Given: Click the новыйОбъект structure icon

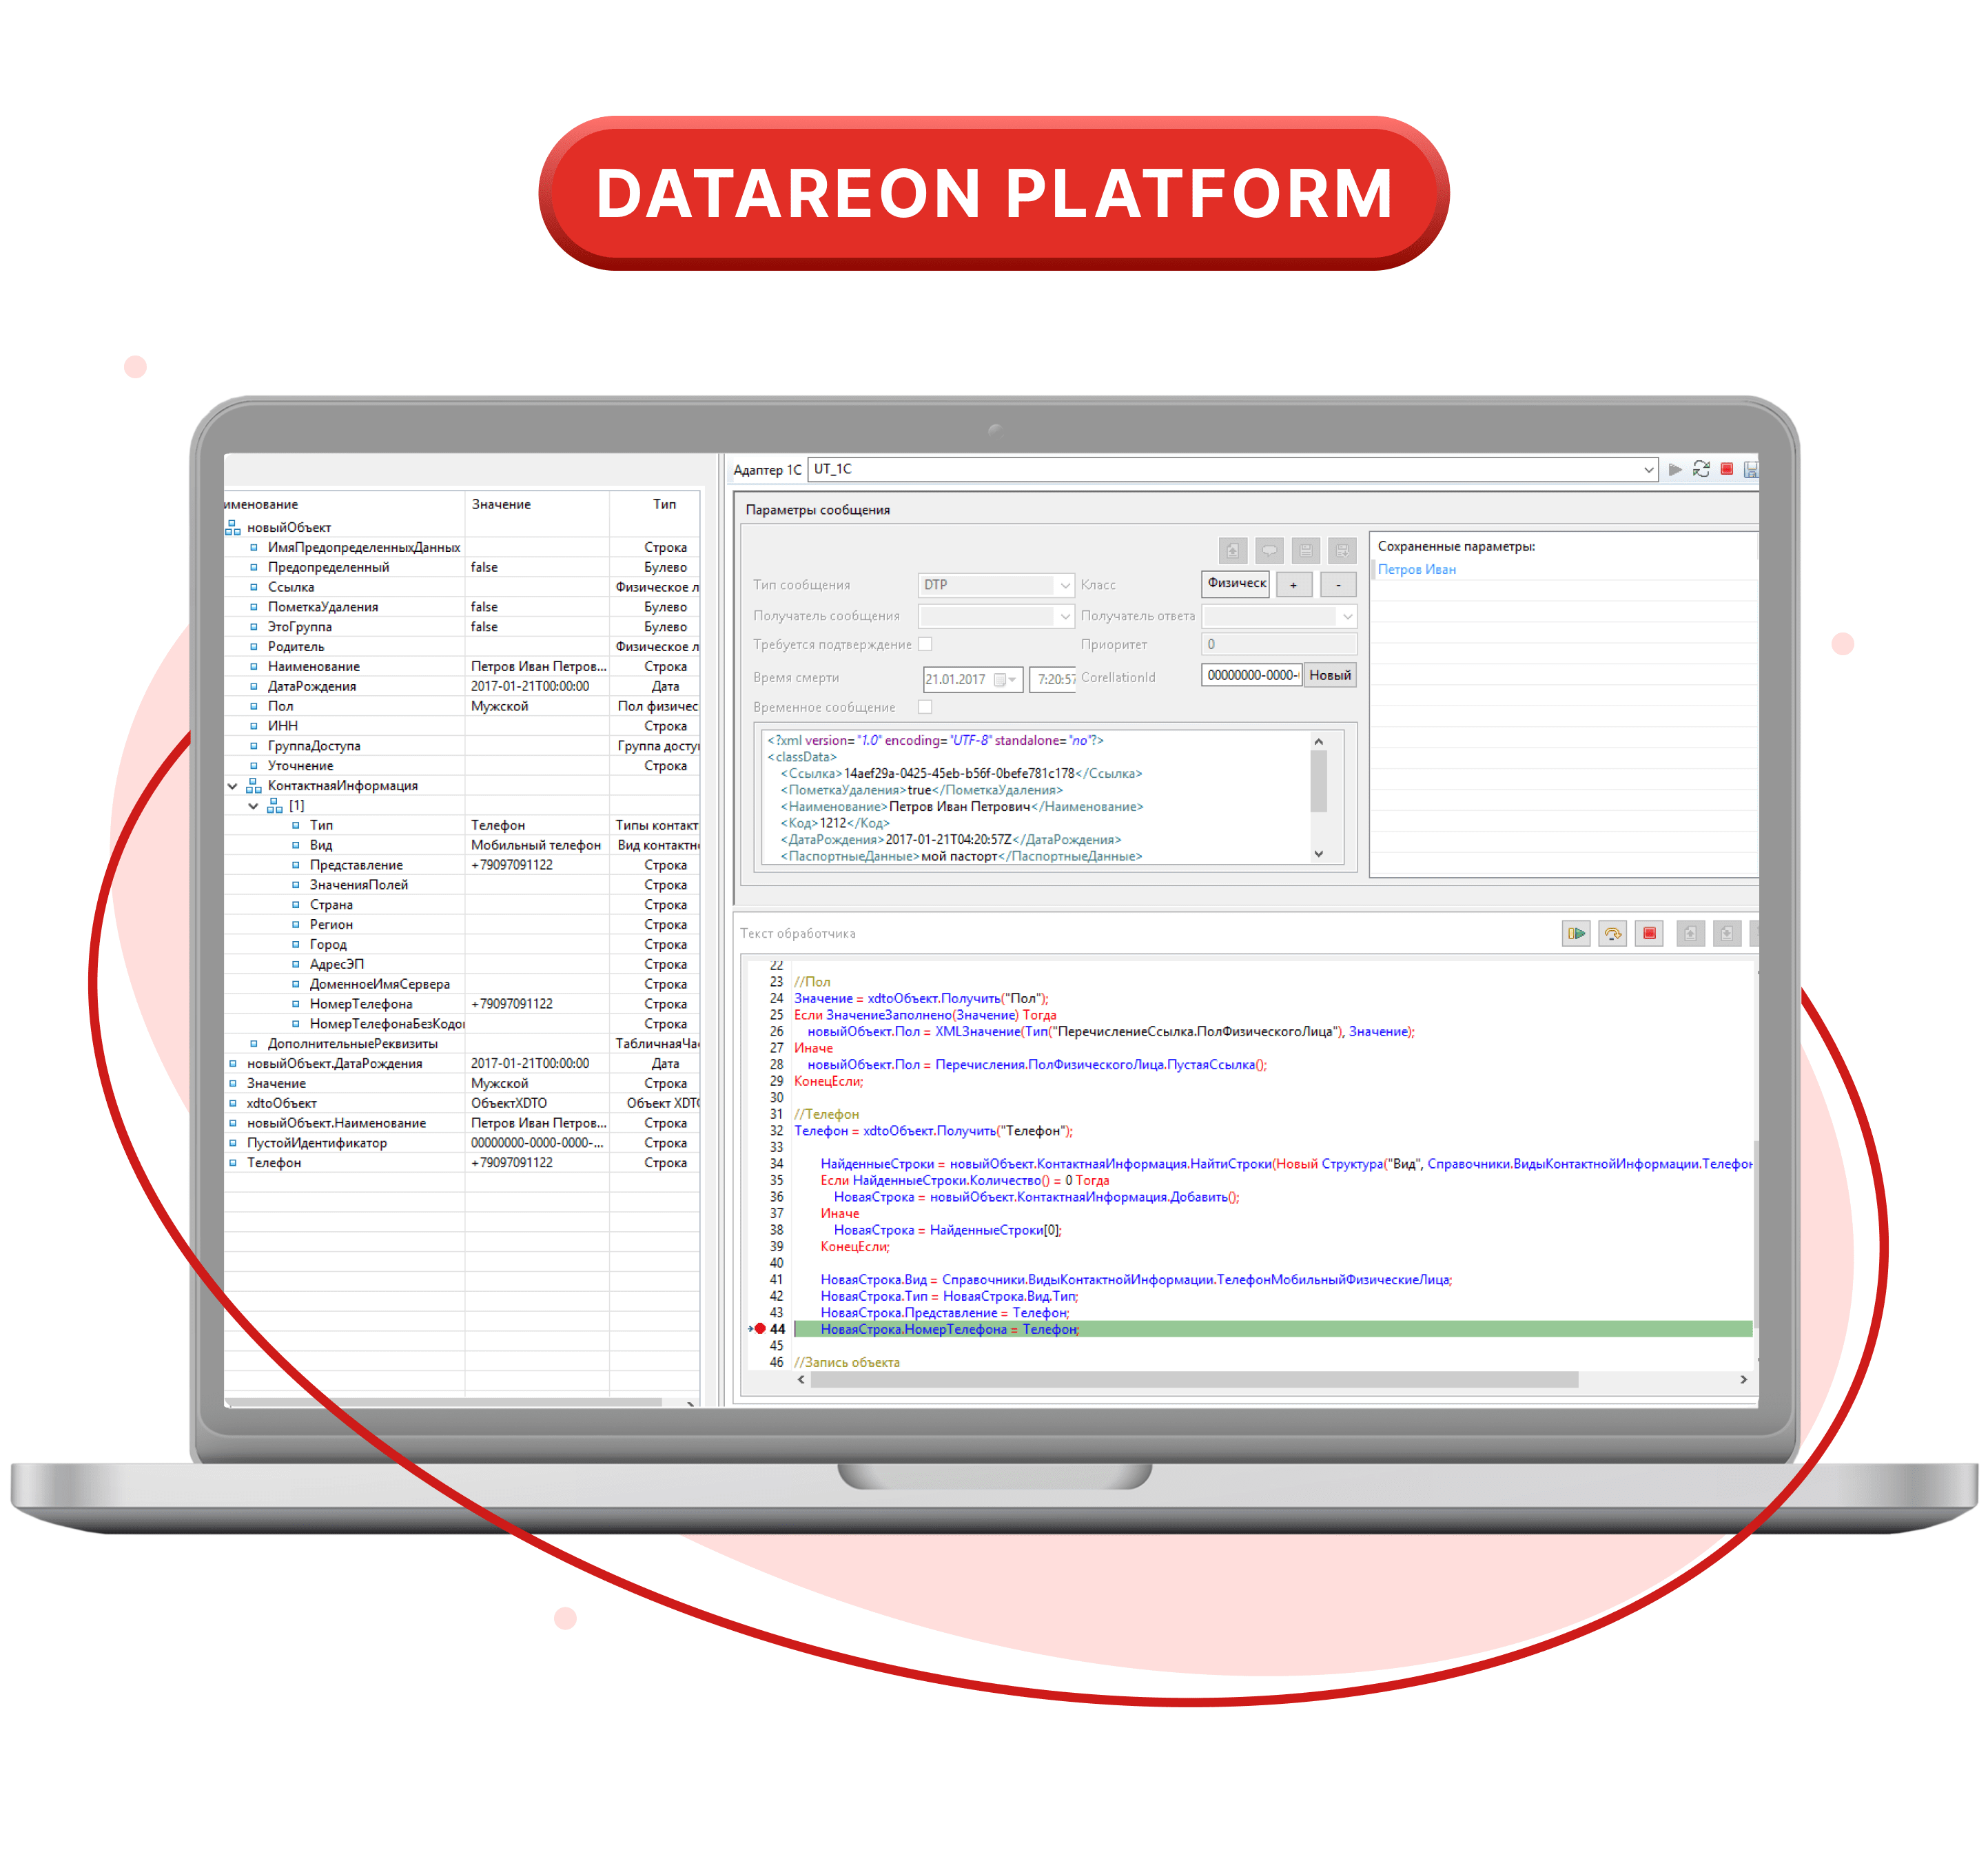Looking at the screenshot, I should 233,527.
